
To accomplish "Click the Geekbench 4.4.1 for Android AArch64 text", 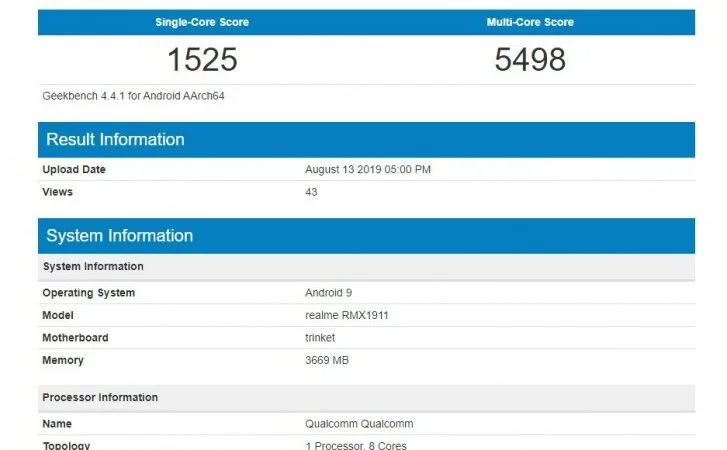I will pos(134,96).
